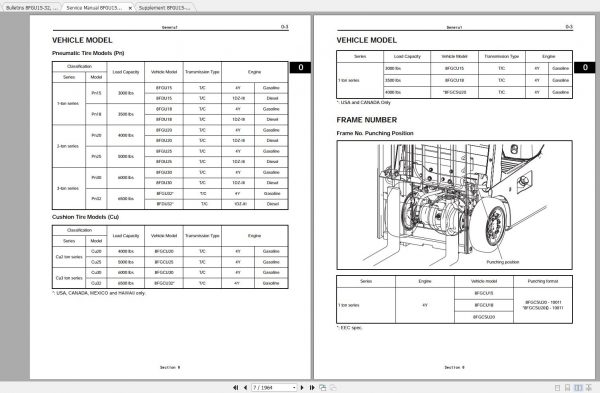The width and height of the screenshot is (600, 393).
Task: Open the Supplement 8FGU15 tab
Action: [x=165, y=8]
